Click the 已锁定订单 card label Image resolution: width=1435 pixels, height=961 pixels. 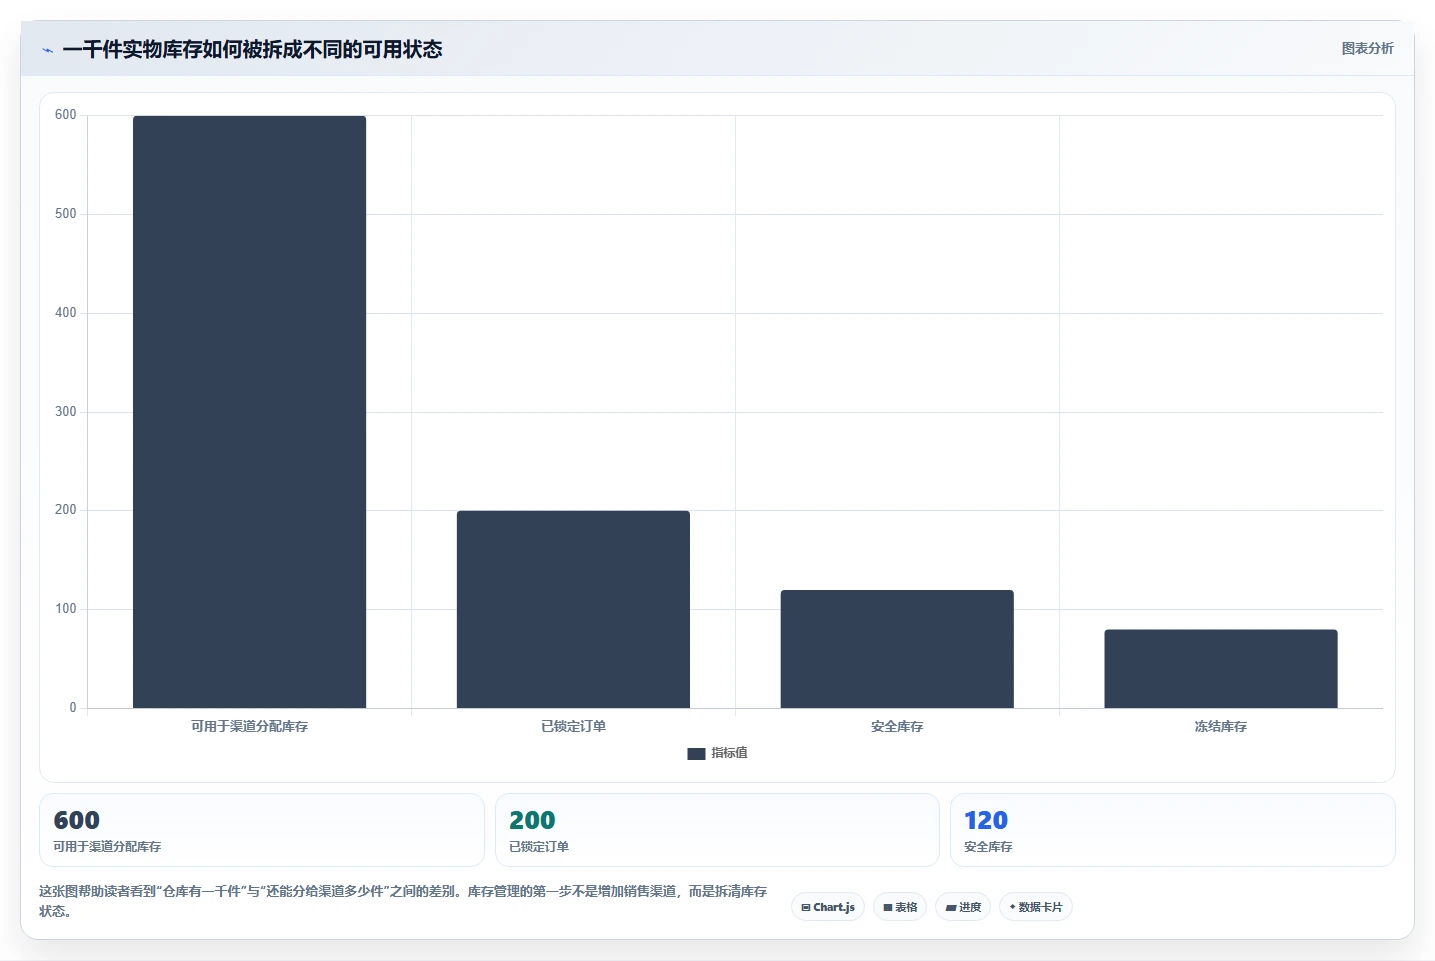(x=539, y=847)
